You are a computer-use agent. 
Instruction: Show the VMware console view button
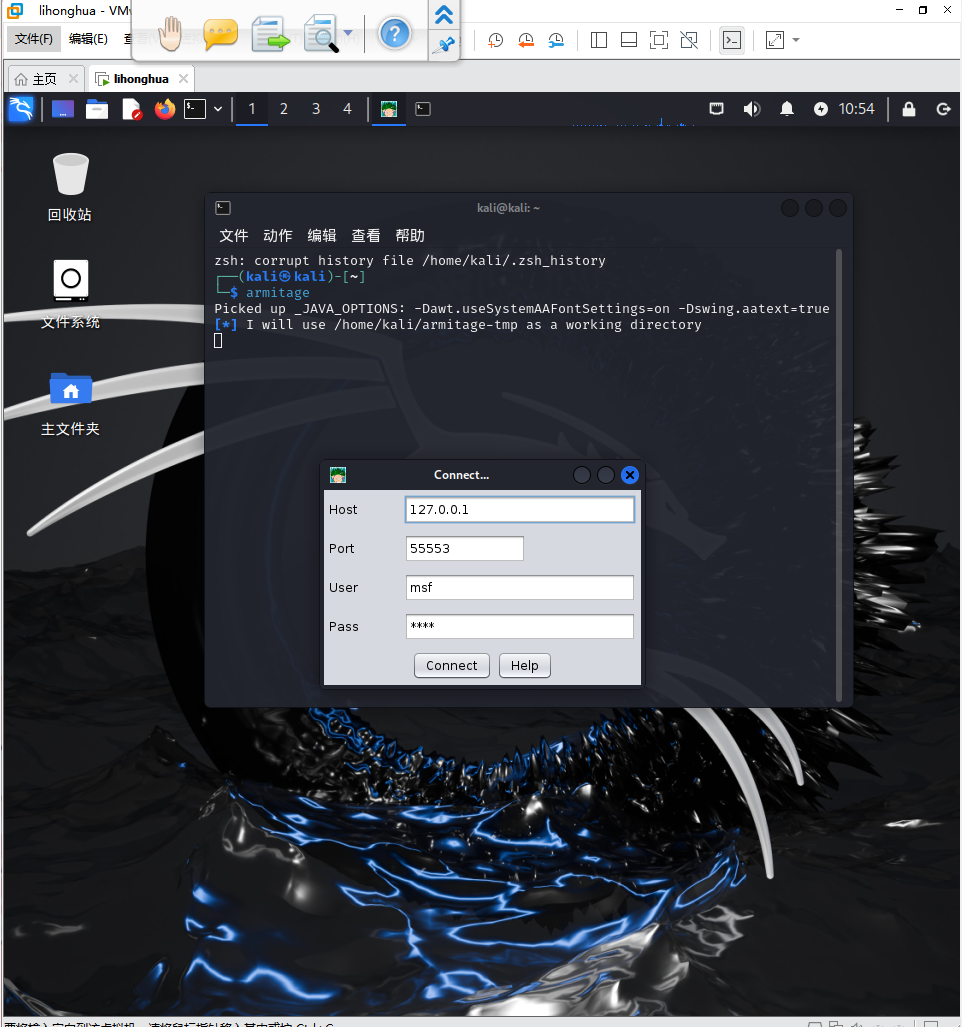731,40
